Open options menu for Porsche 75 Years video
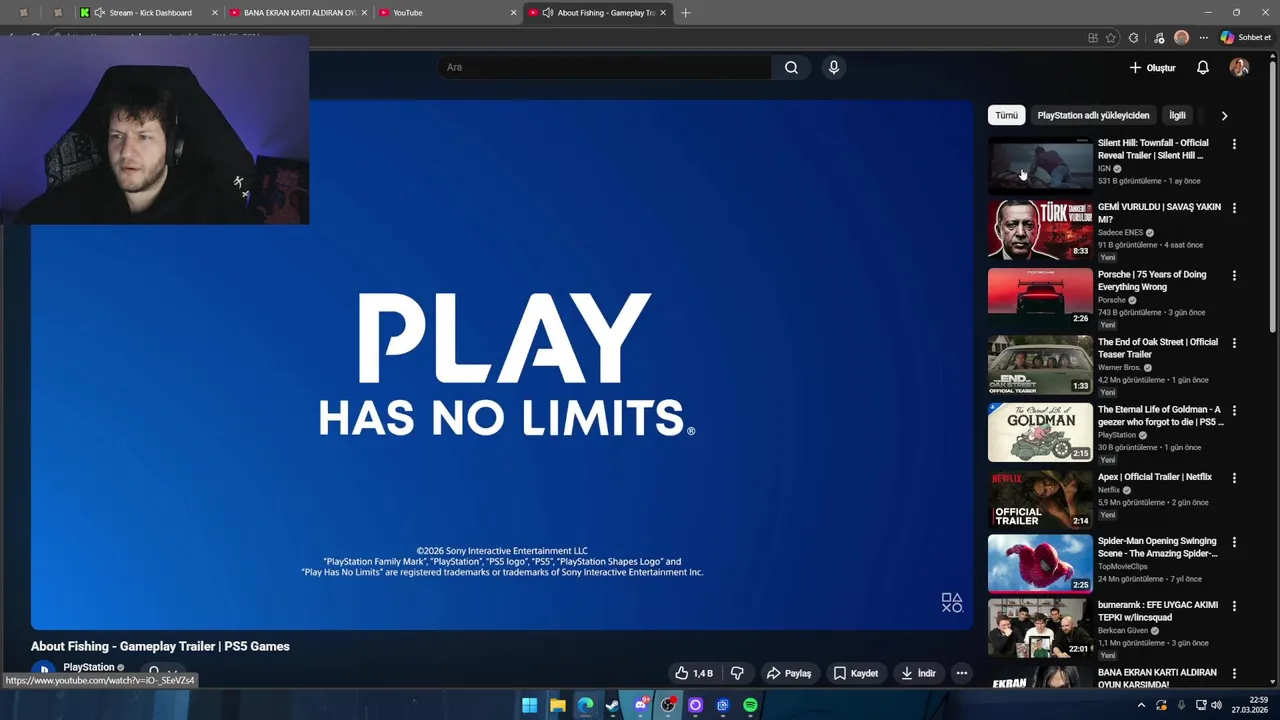 pyautogui.click(x=1234, y=275)
